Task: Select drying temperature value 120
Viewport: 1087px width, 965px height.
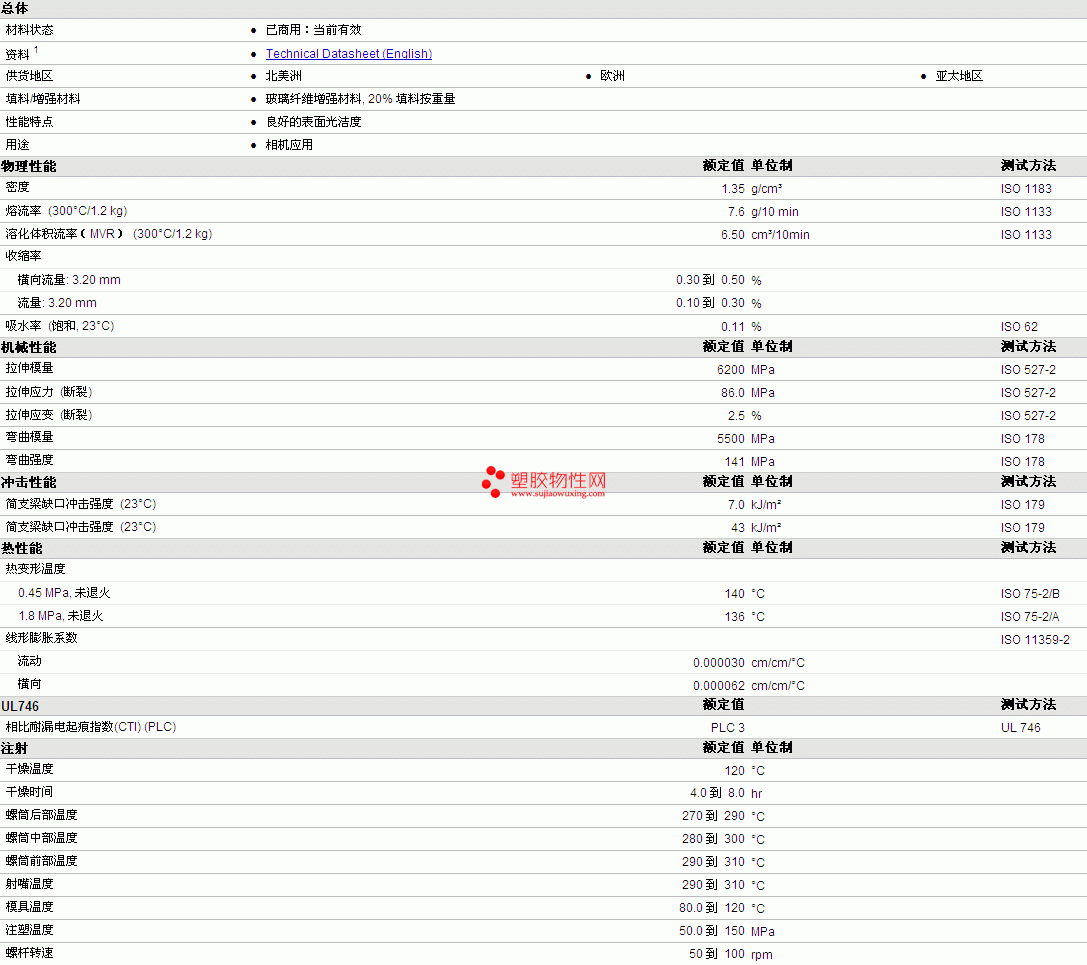Action: click(x=734, y=770)
